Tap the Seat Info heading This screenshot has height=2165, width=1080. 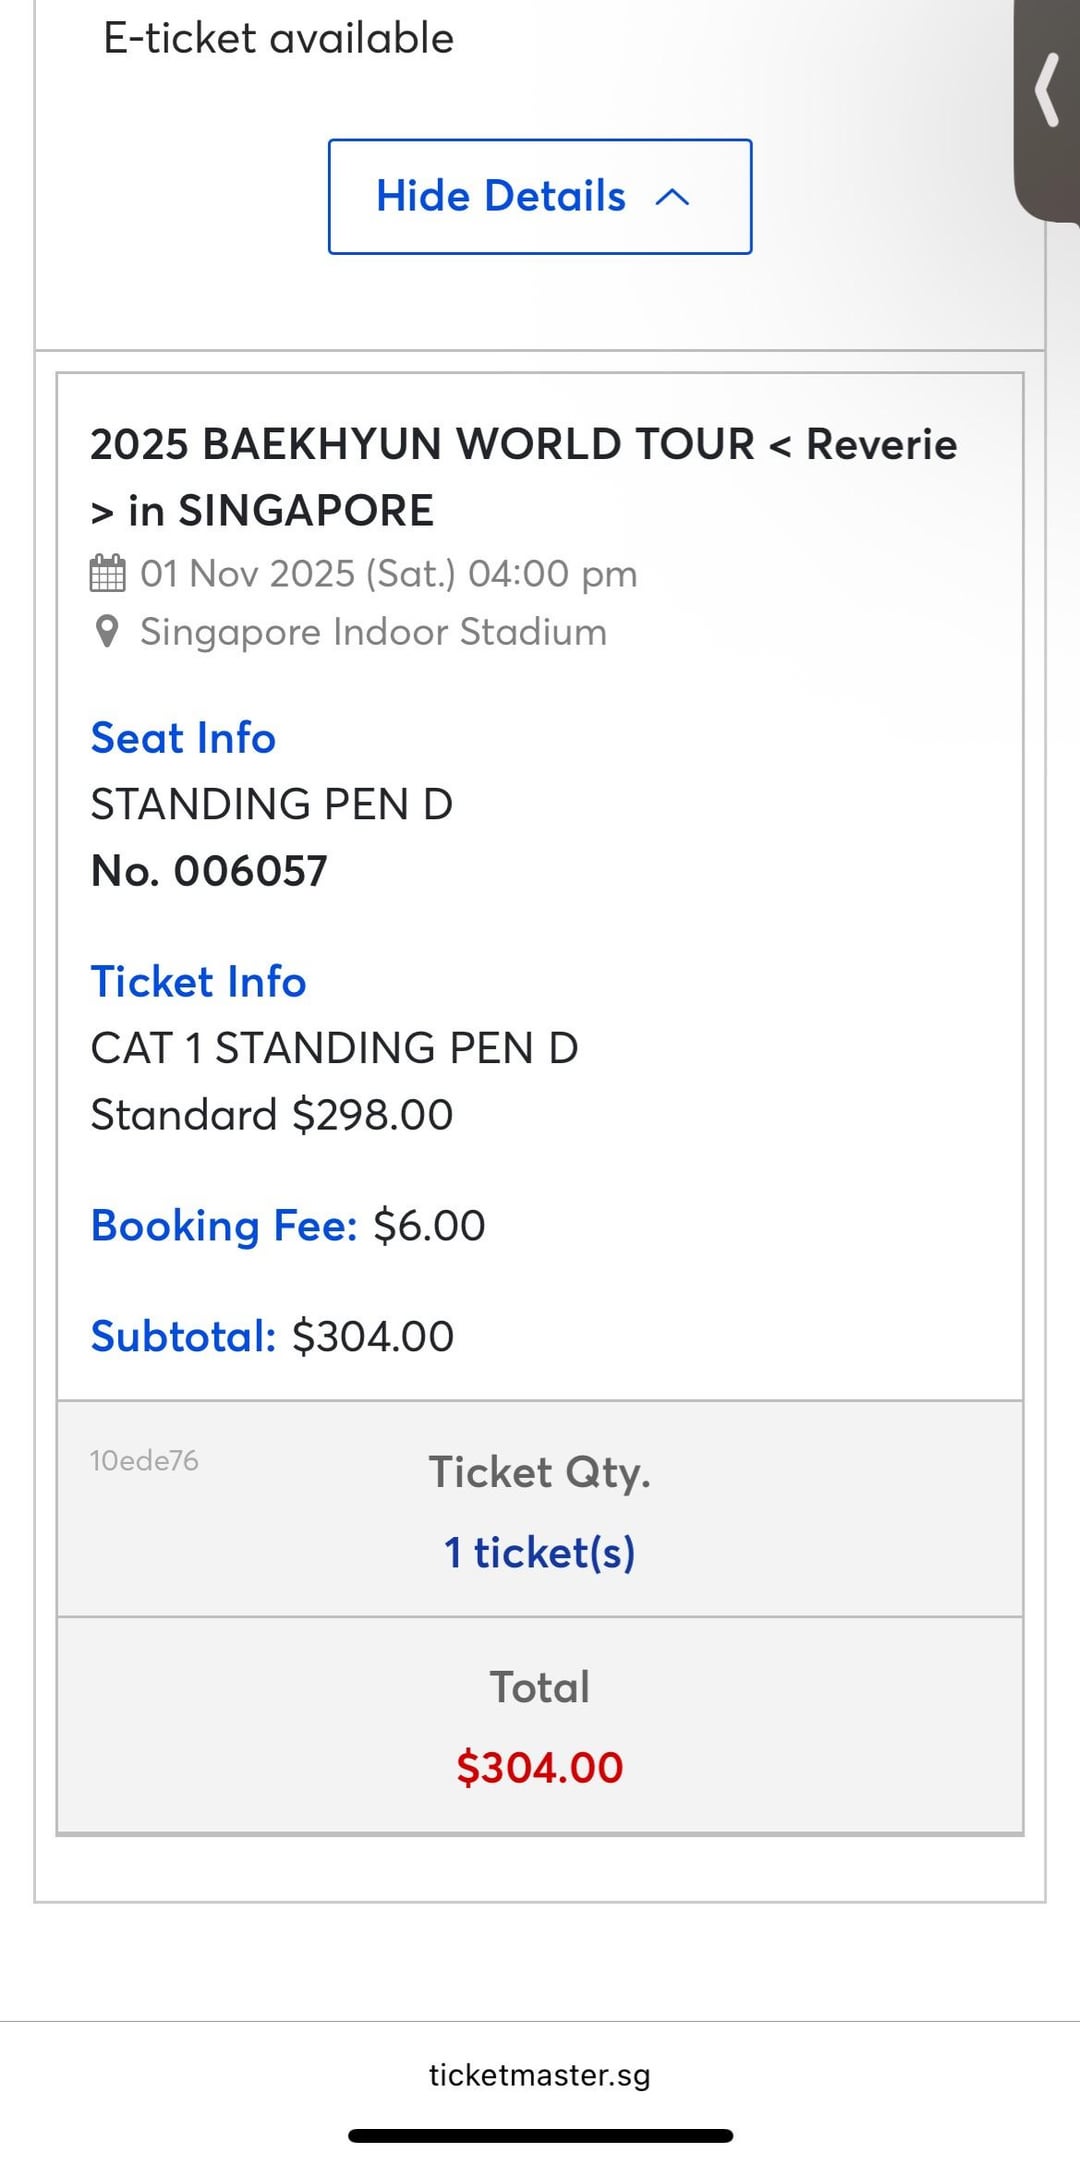point(183,738)
